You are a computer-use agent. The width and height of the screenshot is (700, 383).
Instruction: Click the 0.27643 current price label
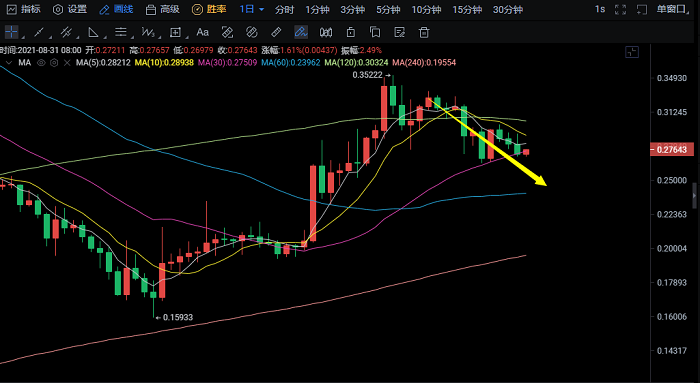pos(672,150)
